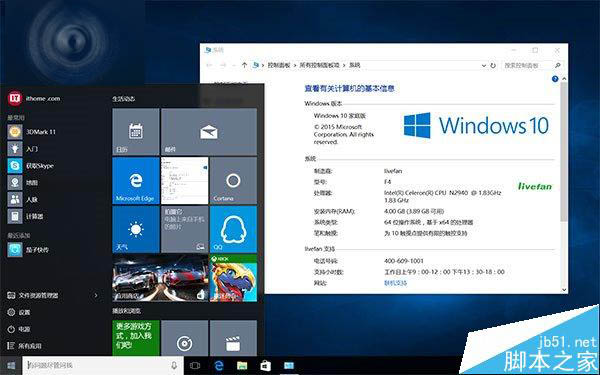The height and width of the screenshot is (375, 600).
Task: Click scroll up arrow in System window
Action: 564,79
